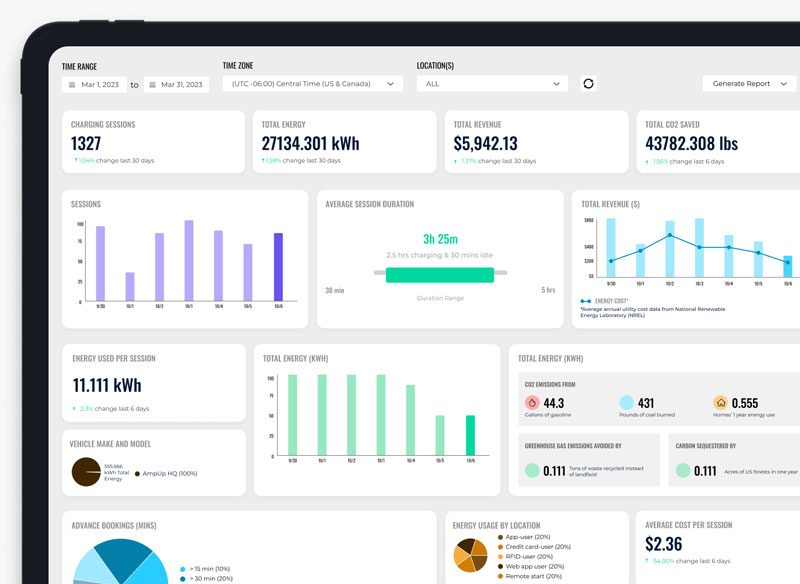Click the > 15 min (10%) legend entry

click(205, 569)
